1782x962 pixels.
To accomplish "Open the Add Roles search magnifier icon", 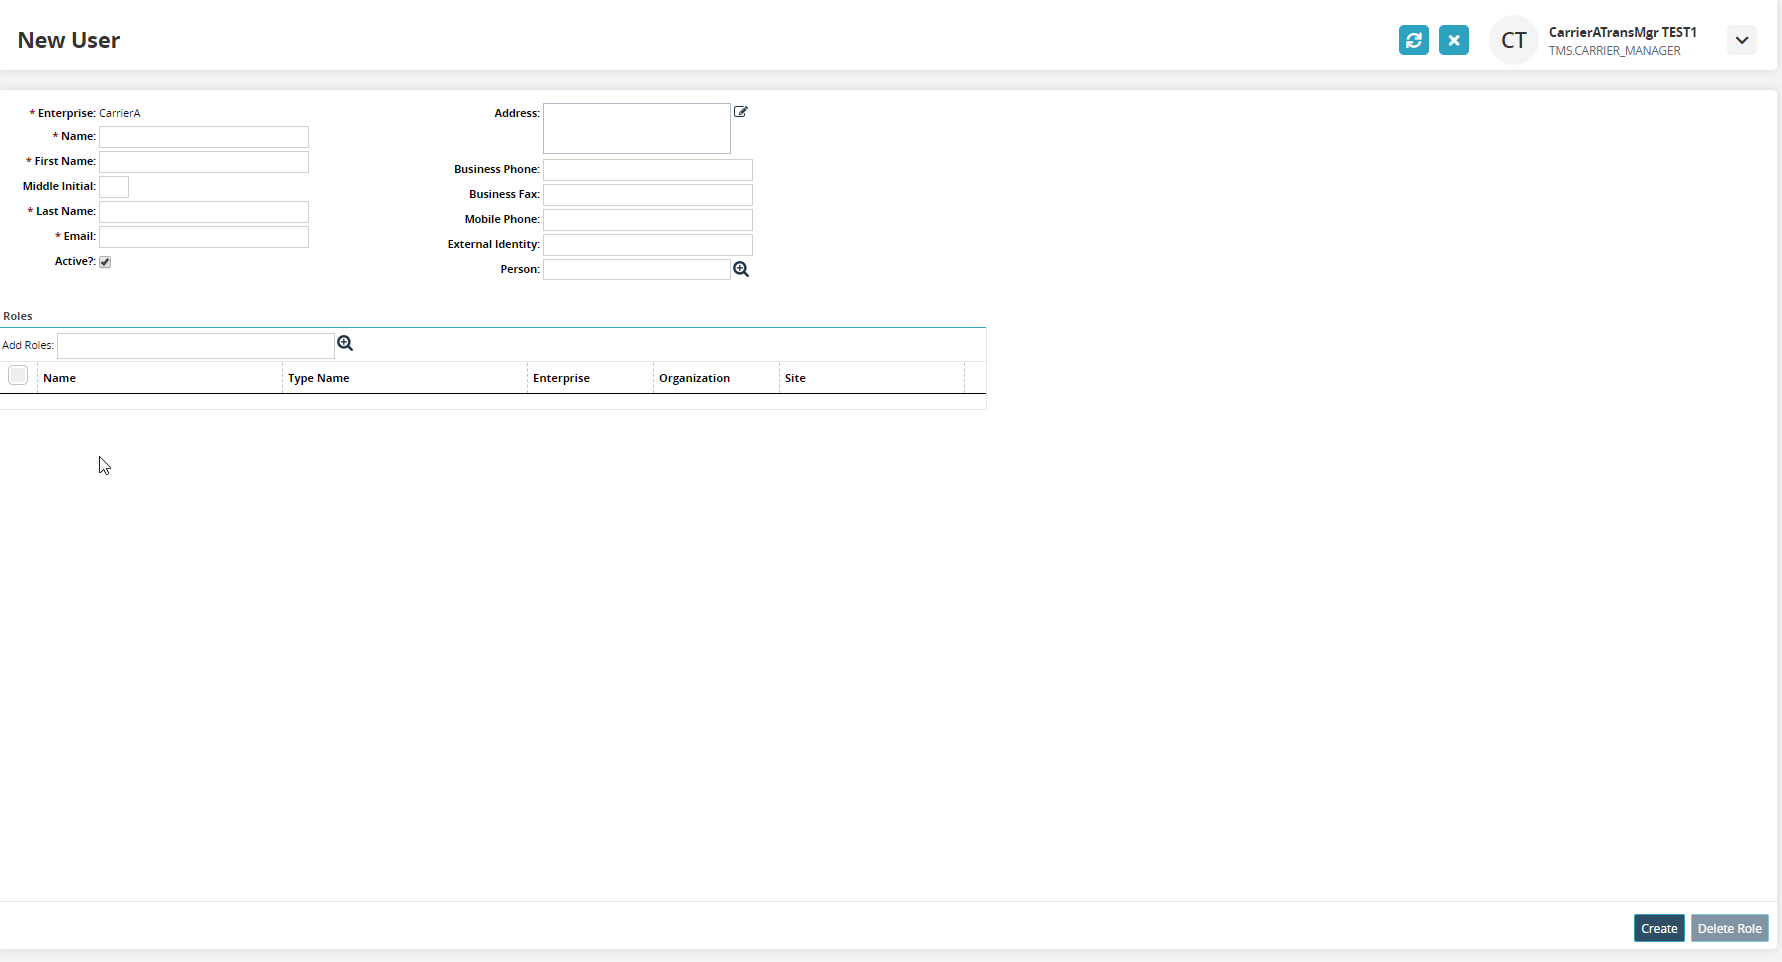I will point(345,343).
